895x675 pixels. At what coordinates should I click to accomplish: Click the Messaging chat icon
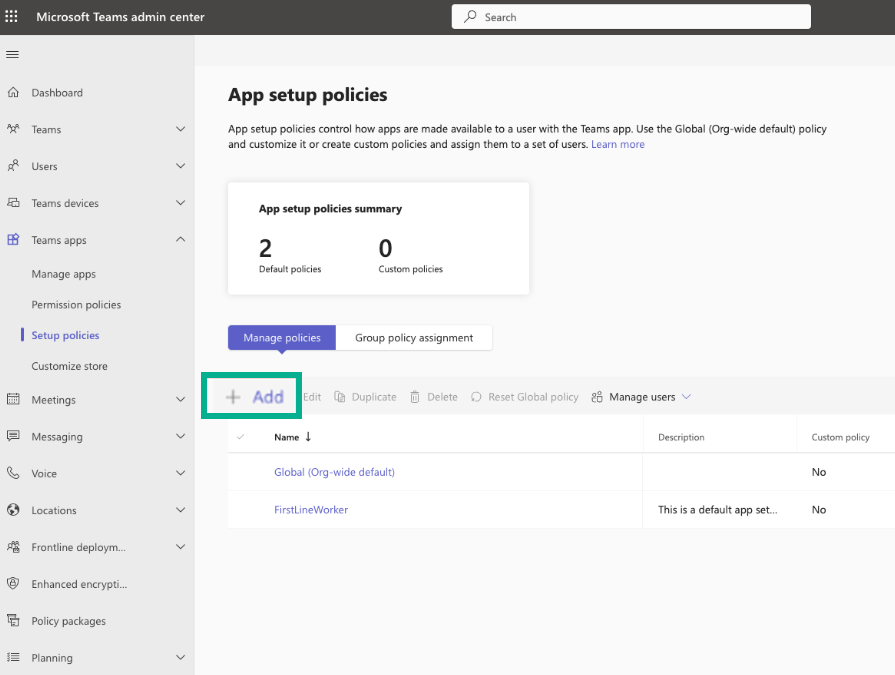click(x=13, y=436)
